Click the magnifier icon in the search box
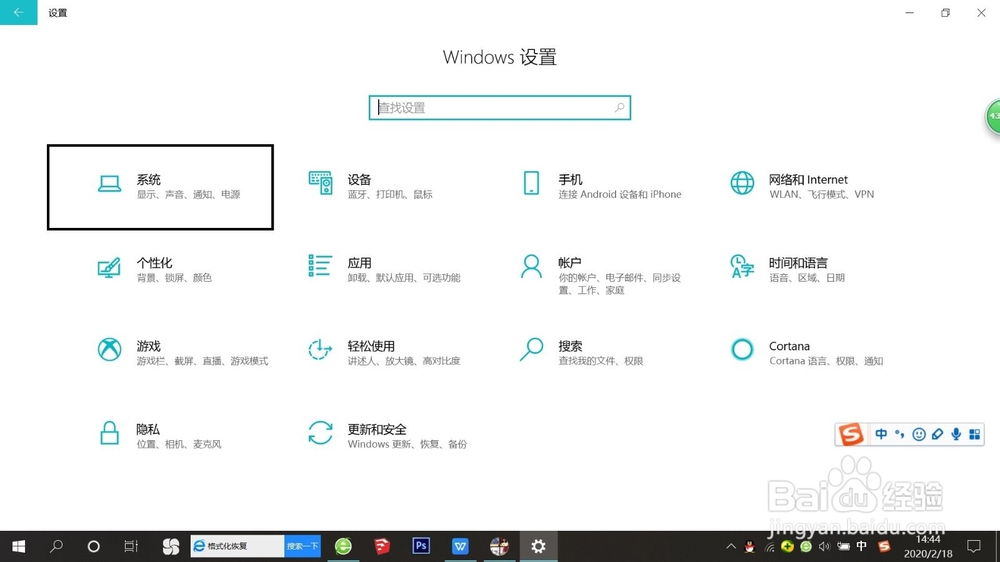Screen dimensions: 1000x562 [619, 108]
